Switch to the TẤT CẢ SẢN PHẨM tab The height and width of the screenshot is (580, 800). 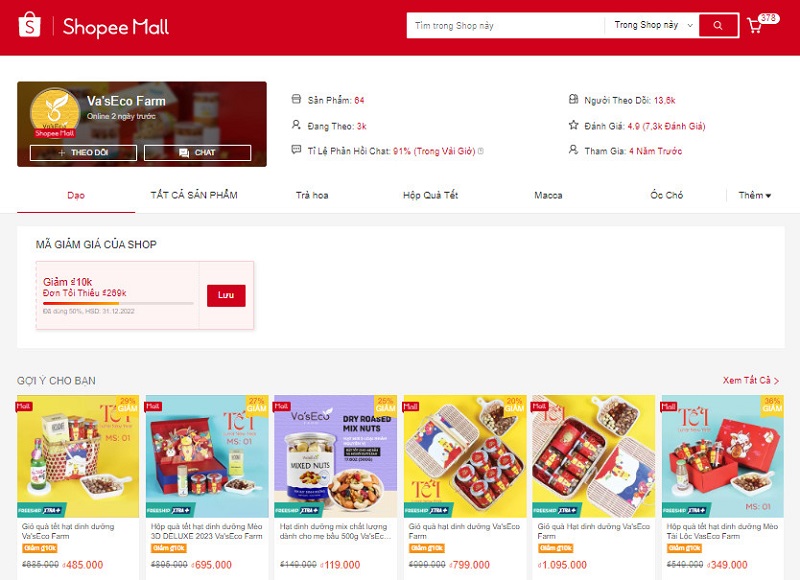tap(194, 195)
